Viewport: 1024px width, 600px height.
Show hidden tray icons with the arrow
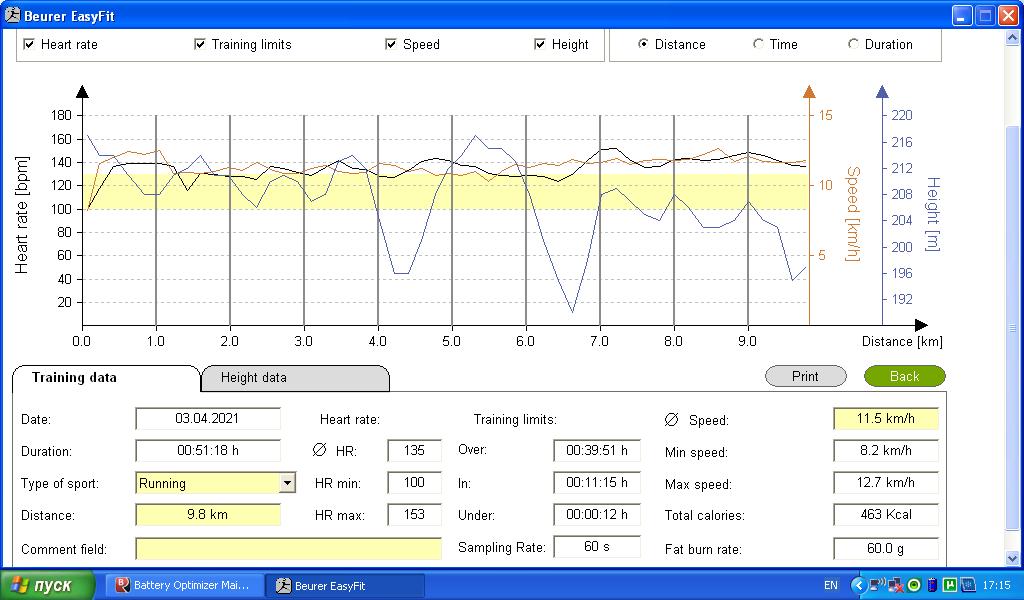[858, 585]
